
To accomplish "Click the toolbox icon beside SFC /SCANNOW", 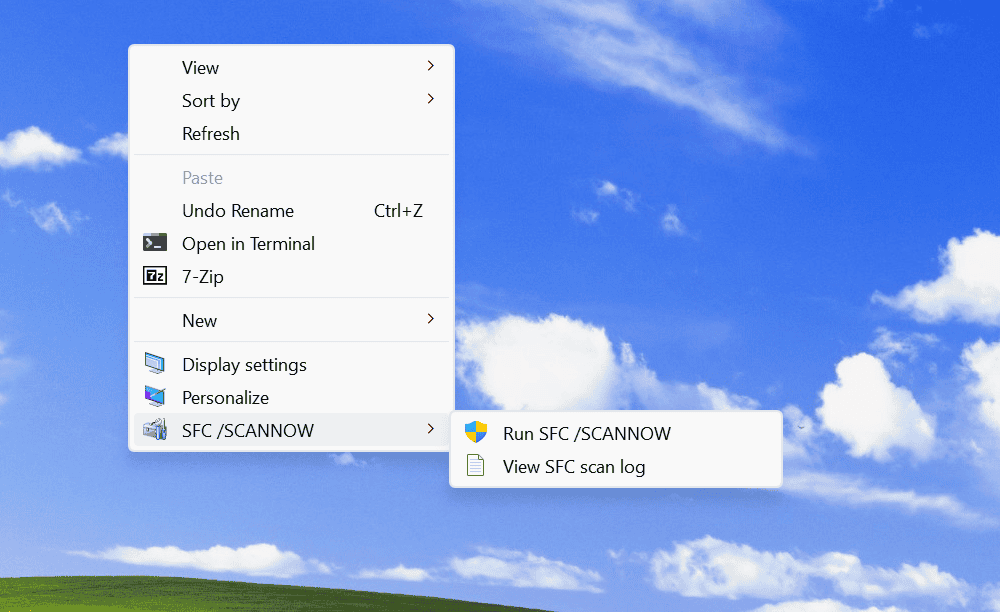I will [155, 430].
